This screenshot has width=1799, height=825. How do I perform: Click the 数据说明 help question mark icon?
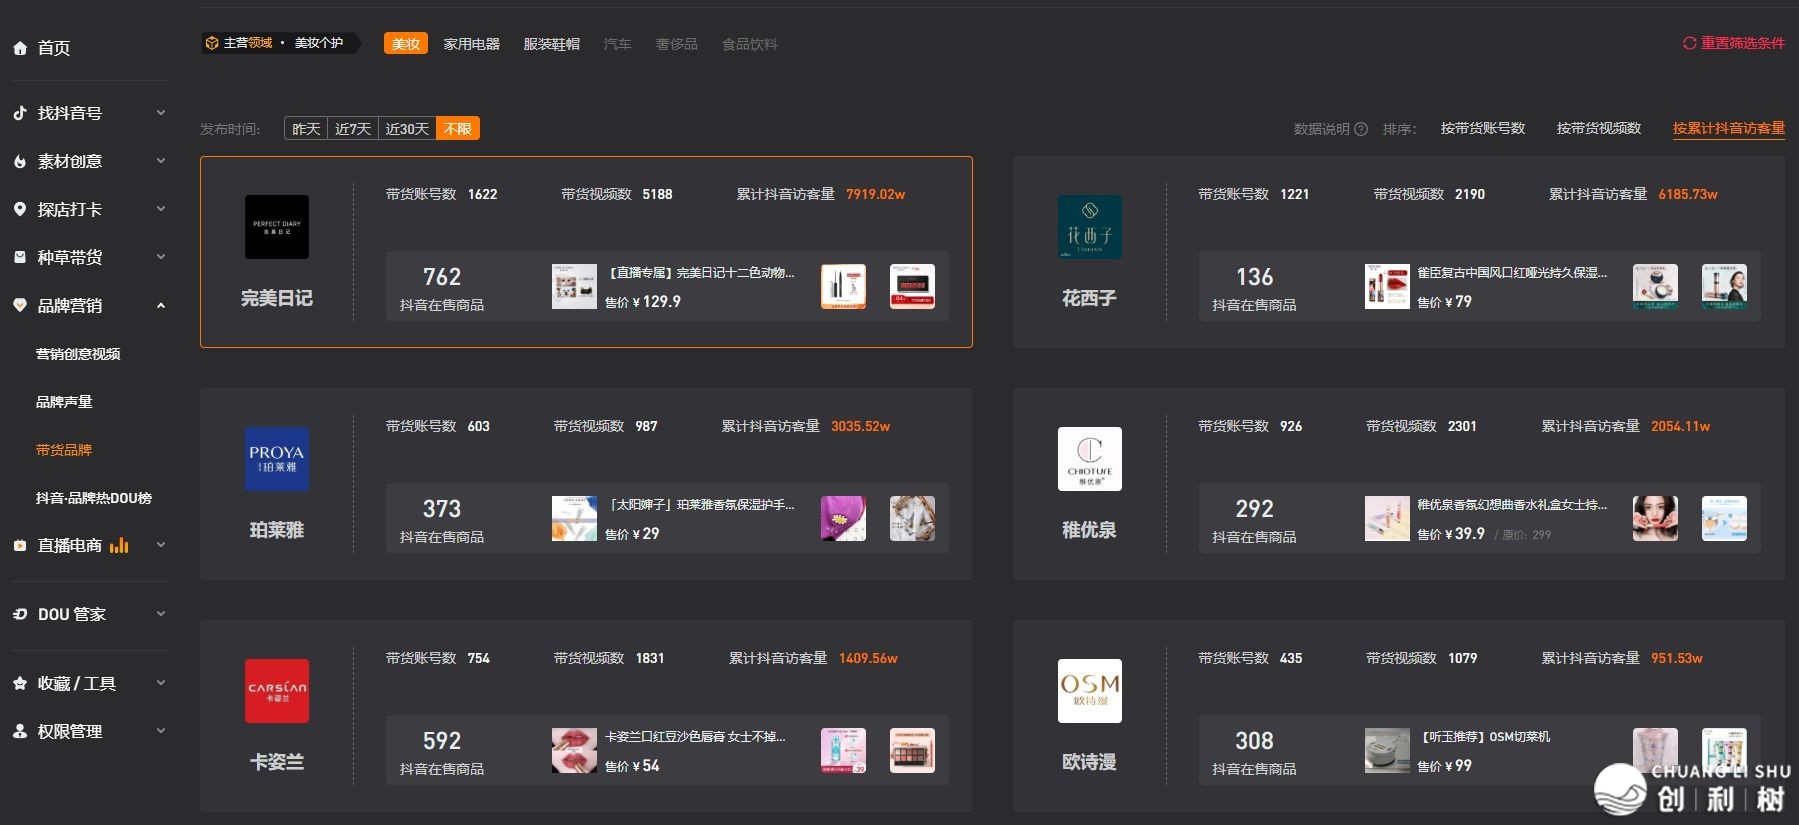pyautogui.click(x=1361, y=129)
